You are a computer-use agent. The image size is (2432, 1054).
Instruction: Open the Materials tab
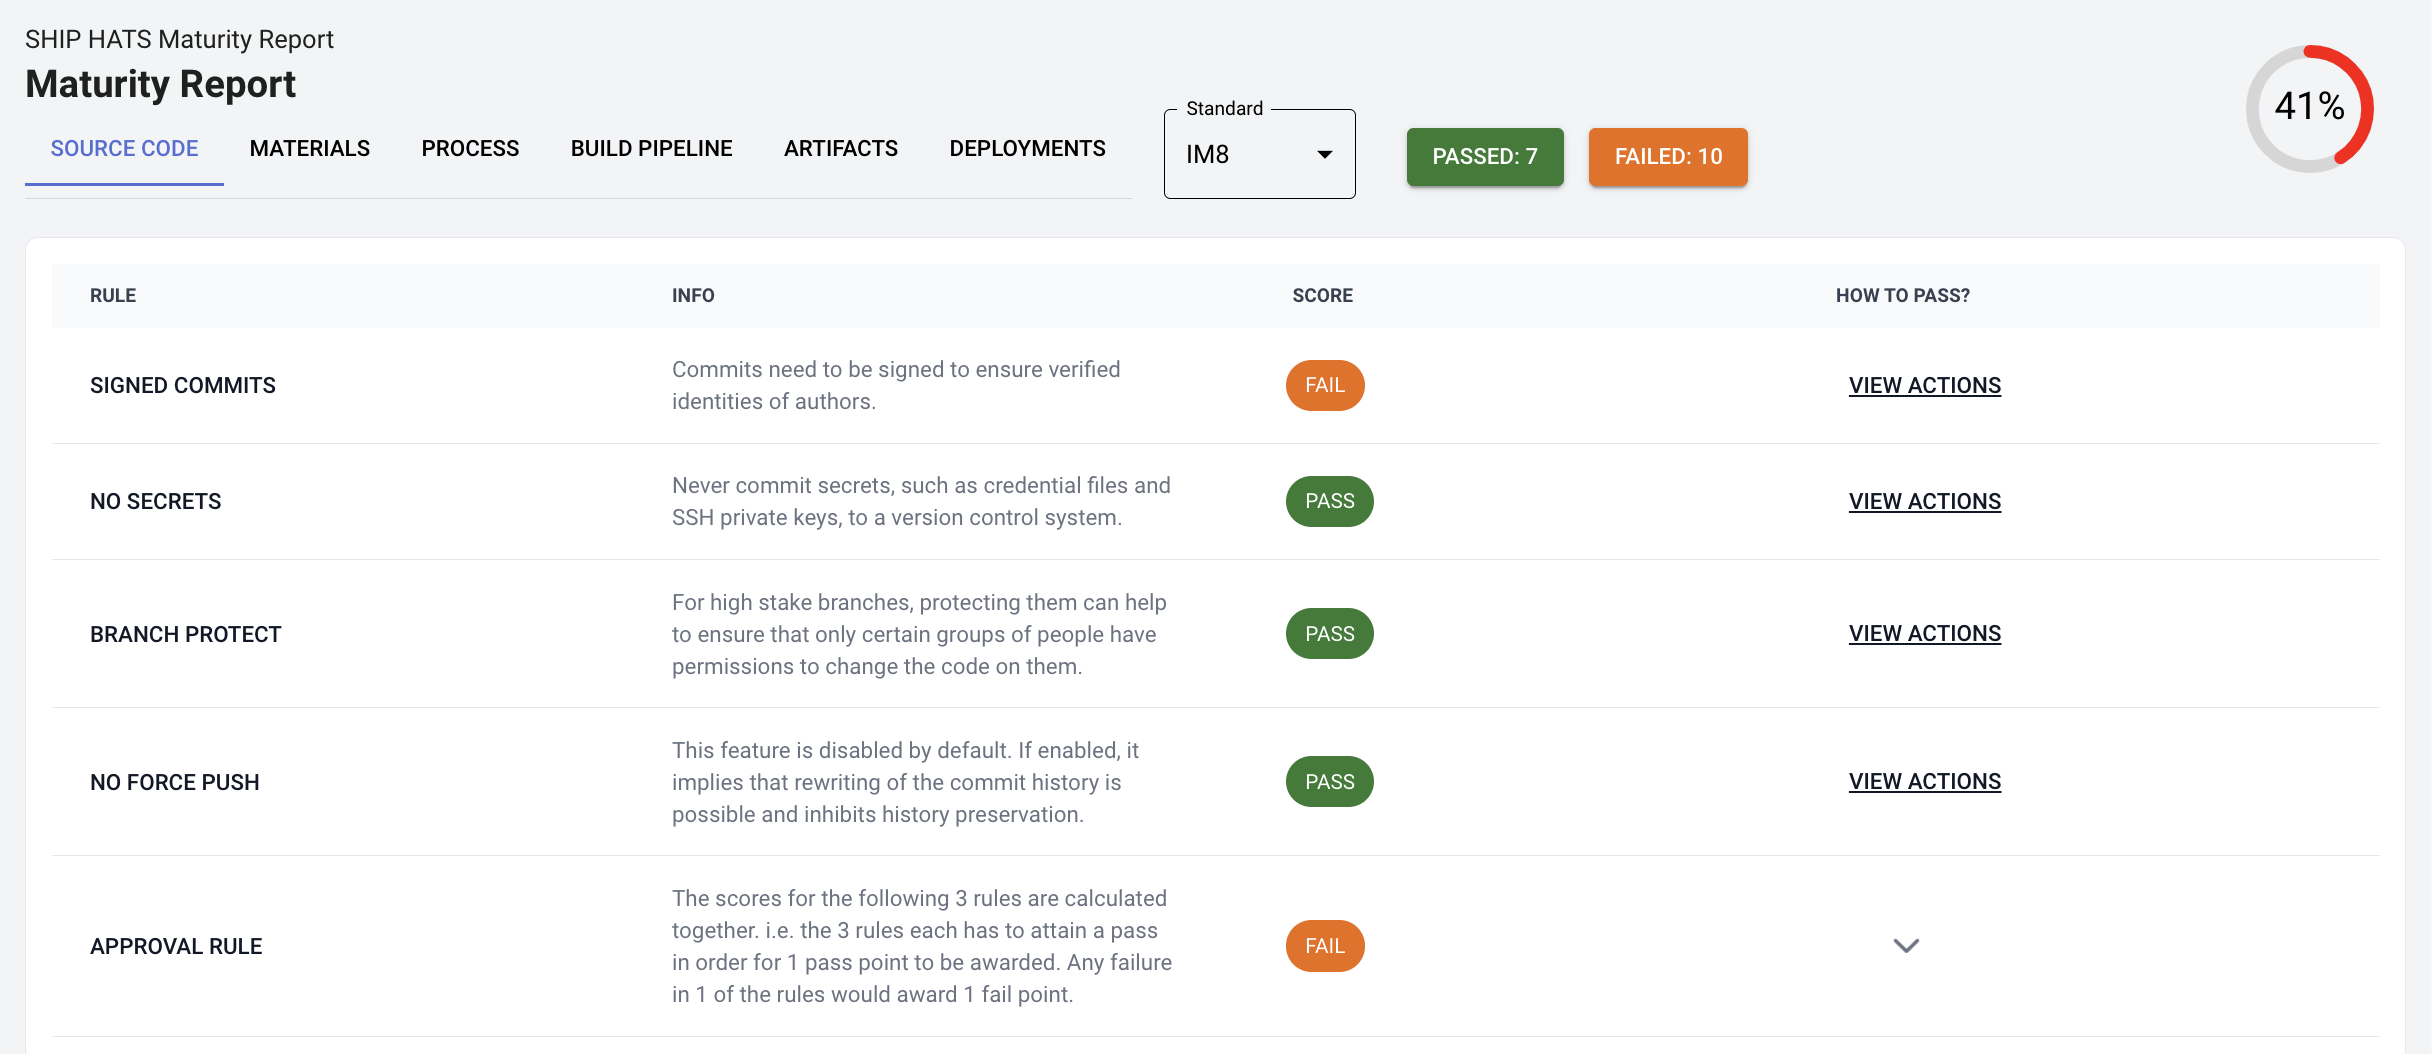click(309, 149)
